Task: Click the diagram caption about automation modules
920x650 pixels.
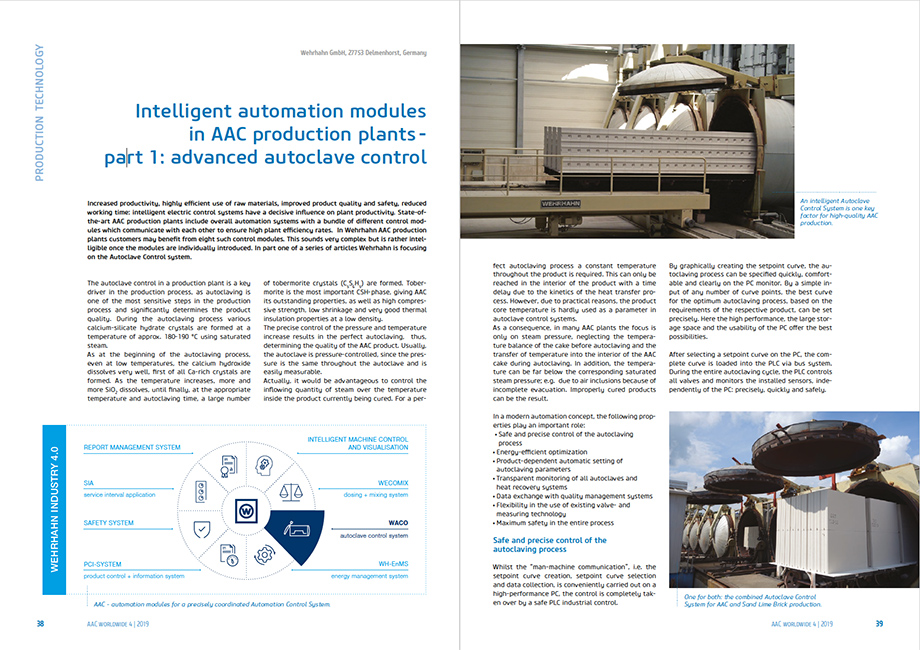Action: pos(212,604)
